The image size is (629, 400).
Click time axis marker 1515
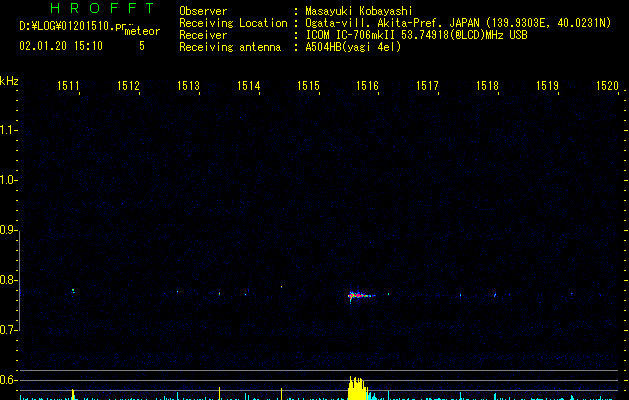308,86
